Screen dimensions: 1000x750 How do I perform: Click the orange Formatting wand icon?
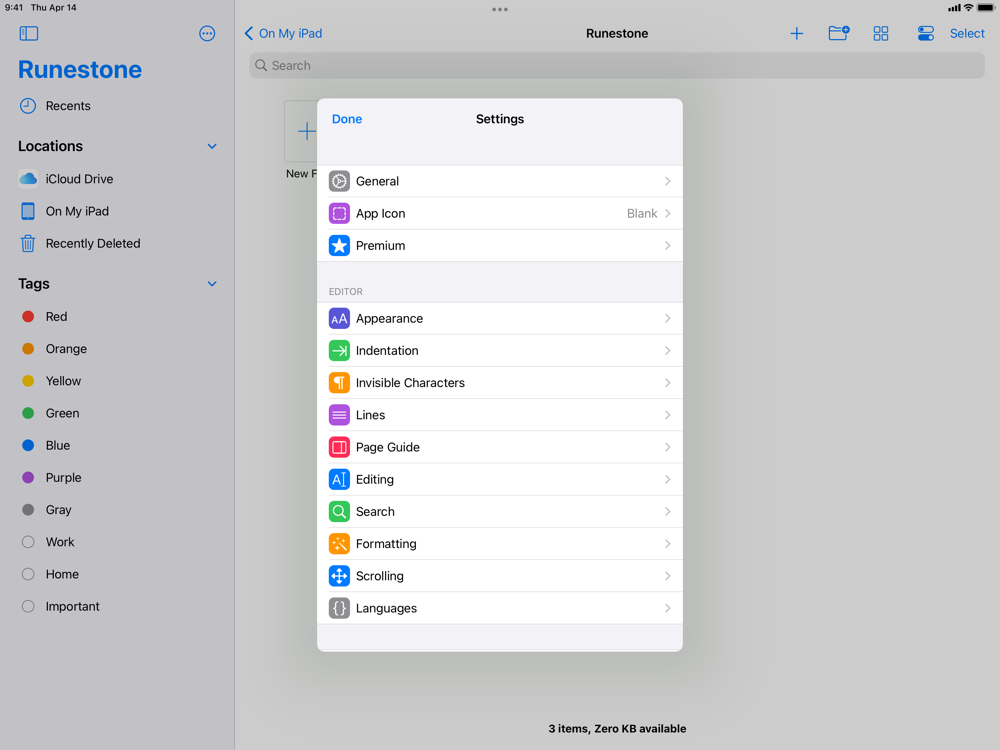pyautogui.click(x=339, y=544)
